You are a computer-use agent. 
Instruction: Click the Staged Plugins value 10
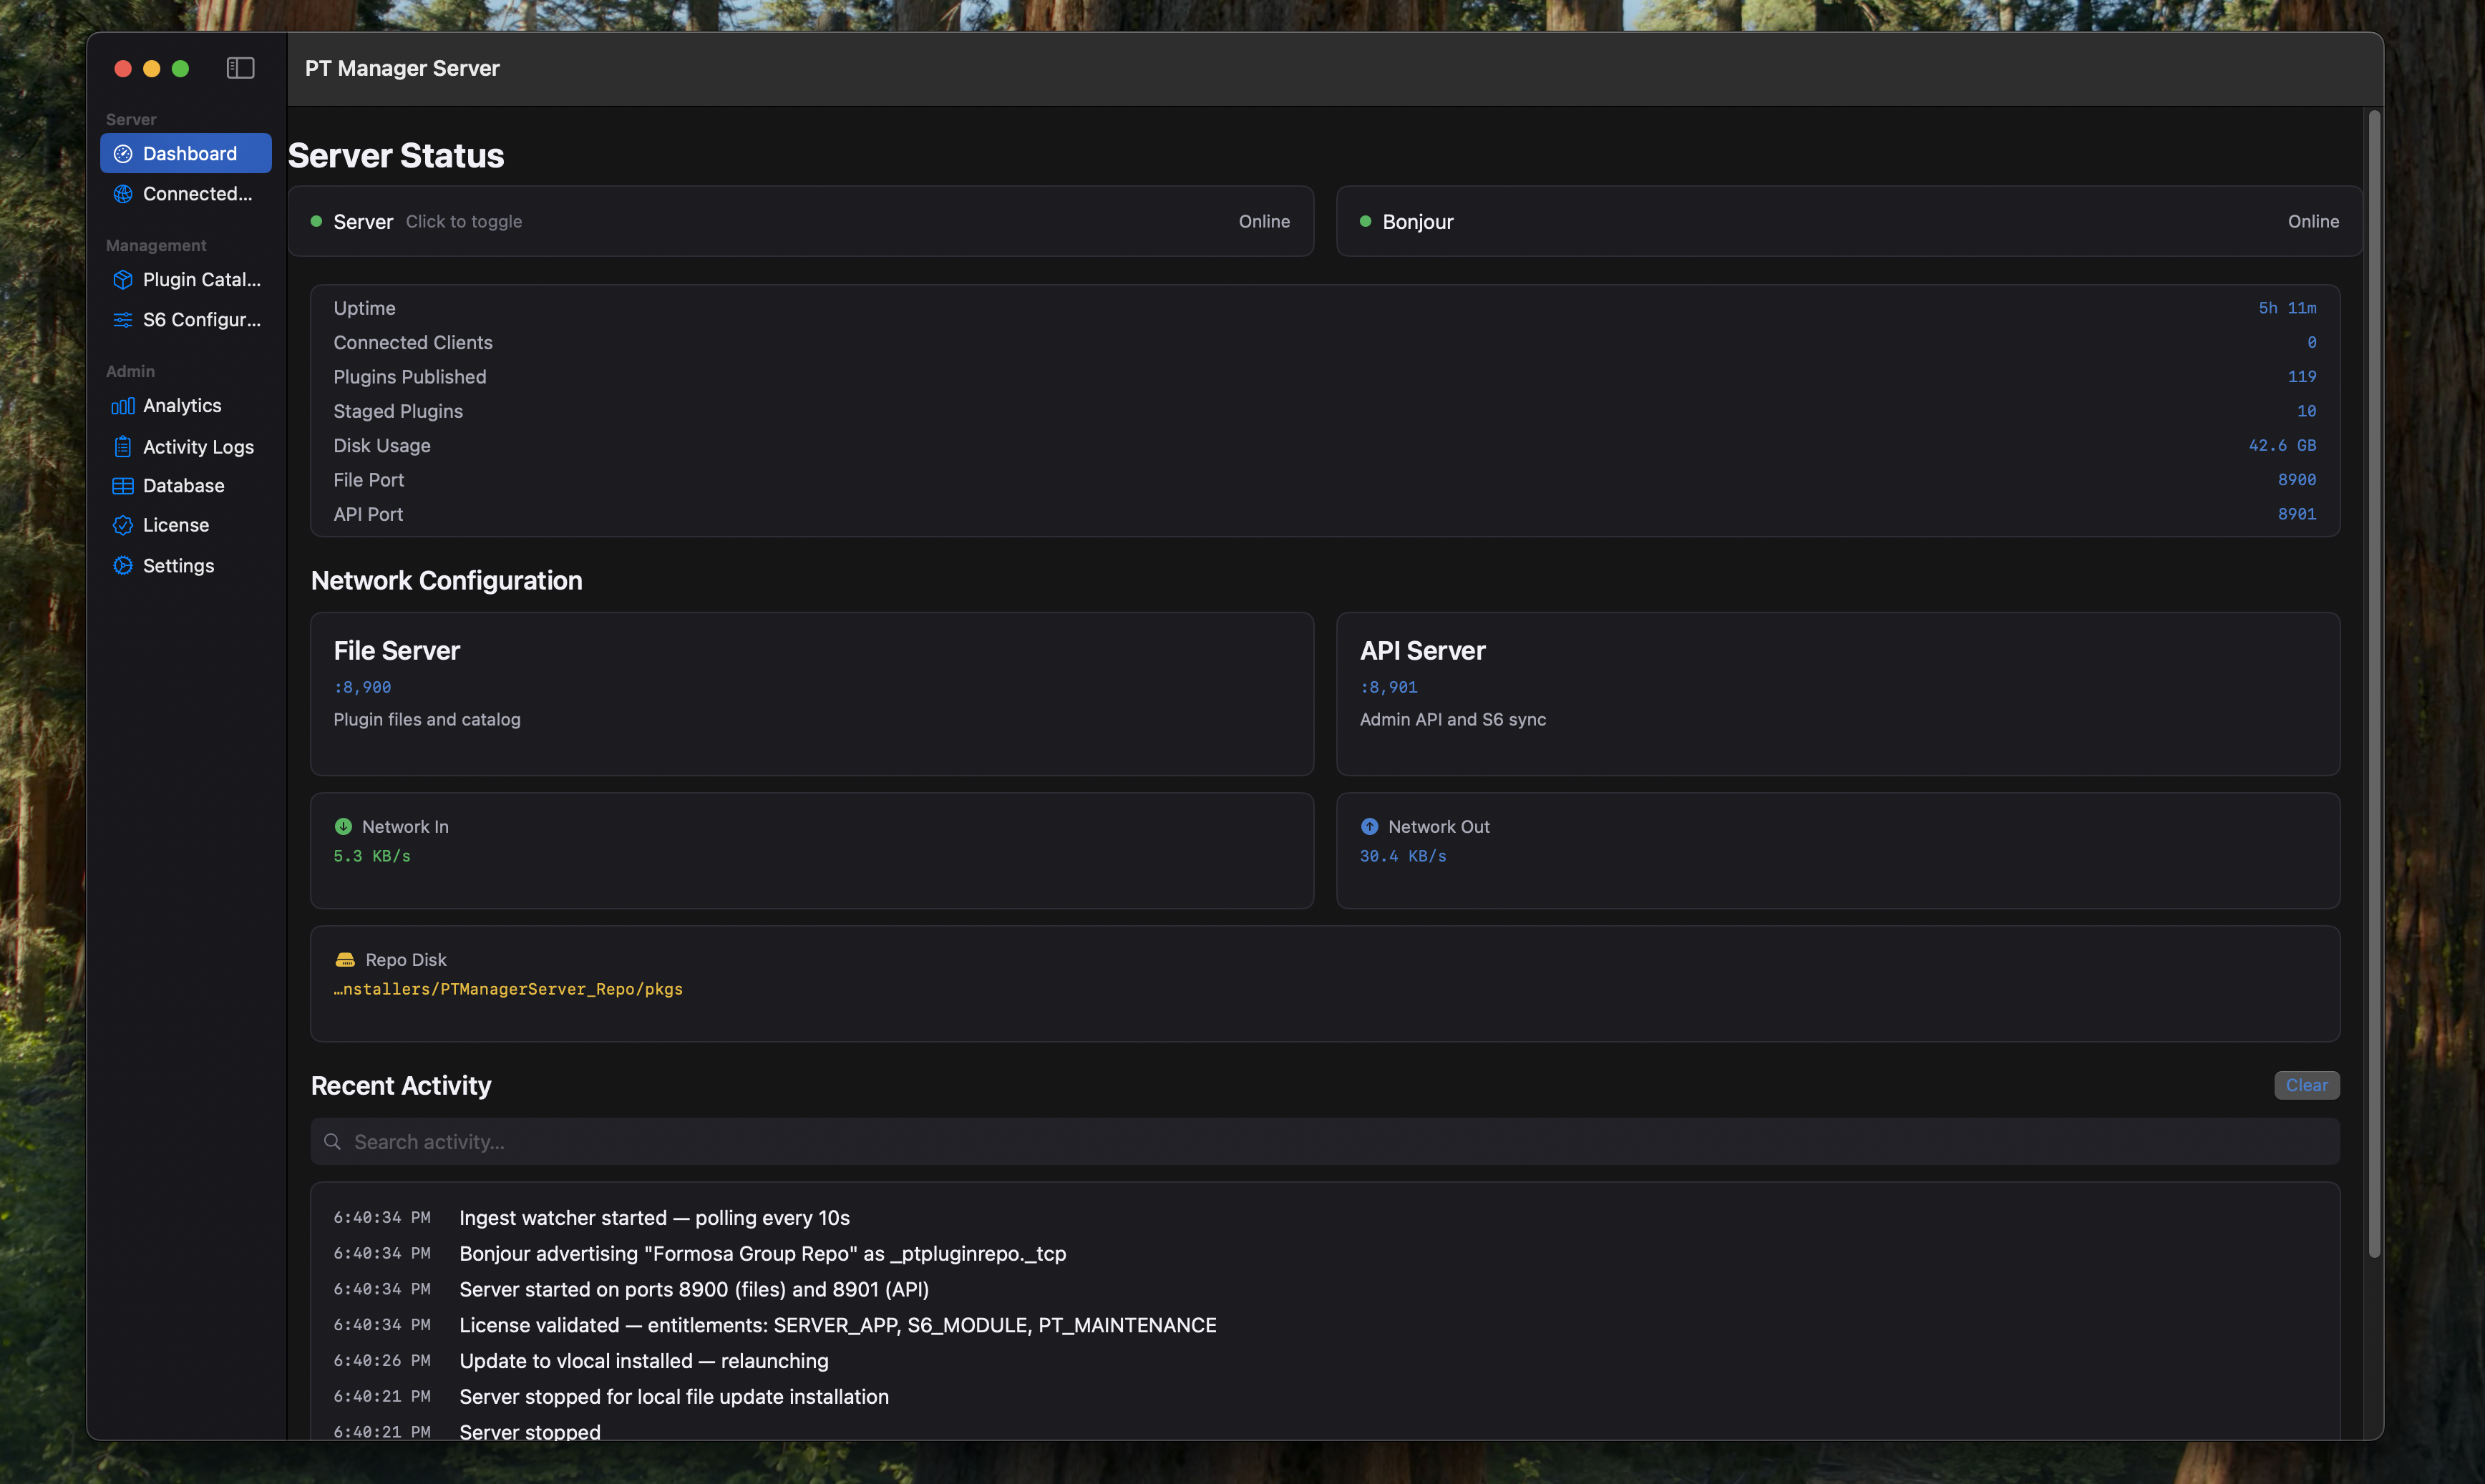[x=2306, y=411]
